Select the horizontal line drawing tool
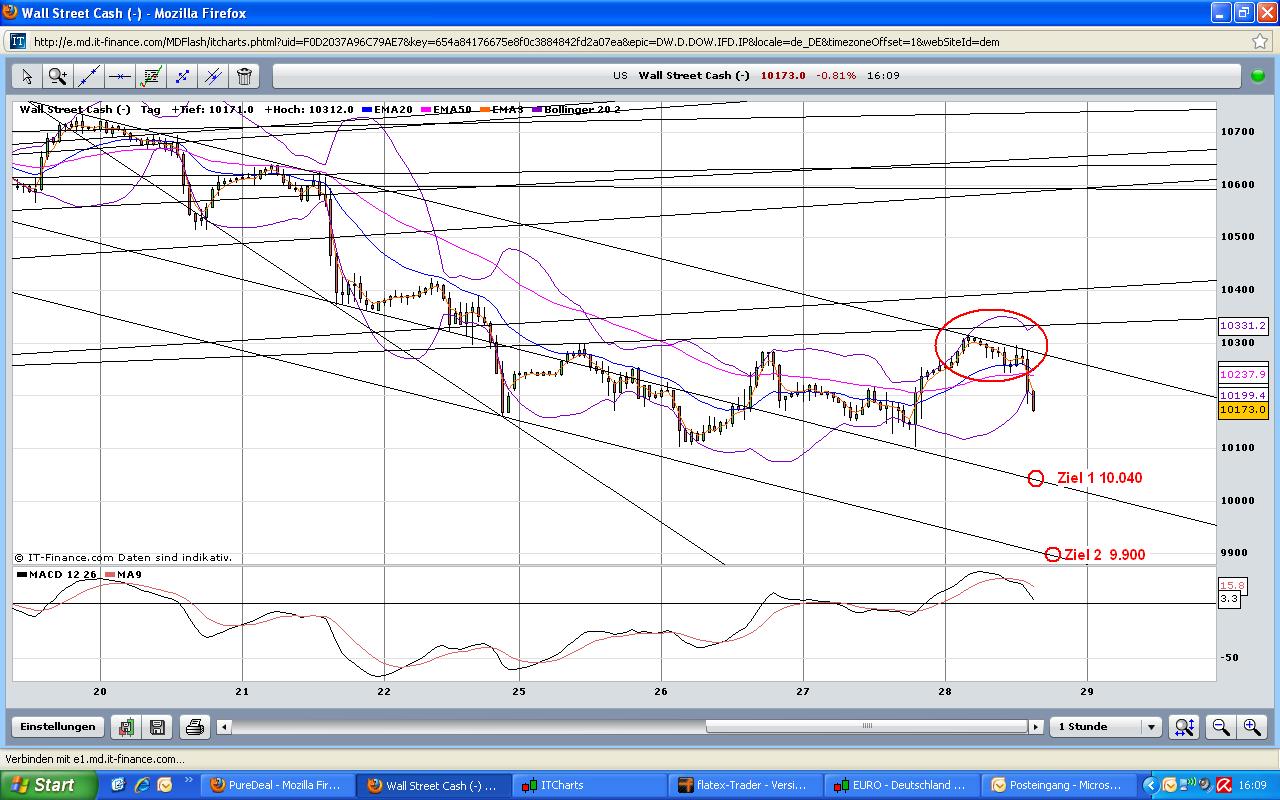1280x800 pixels. (118, 76)
